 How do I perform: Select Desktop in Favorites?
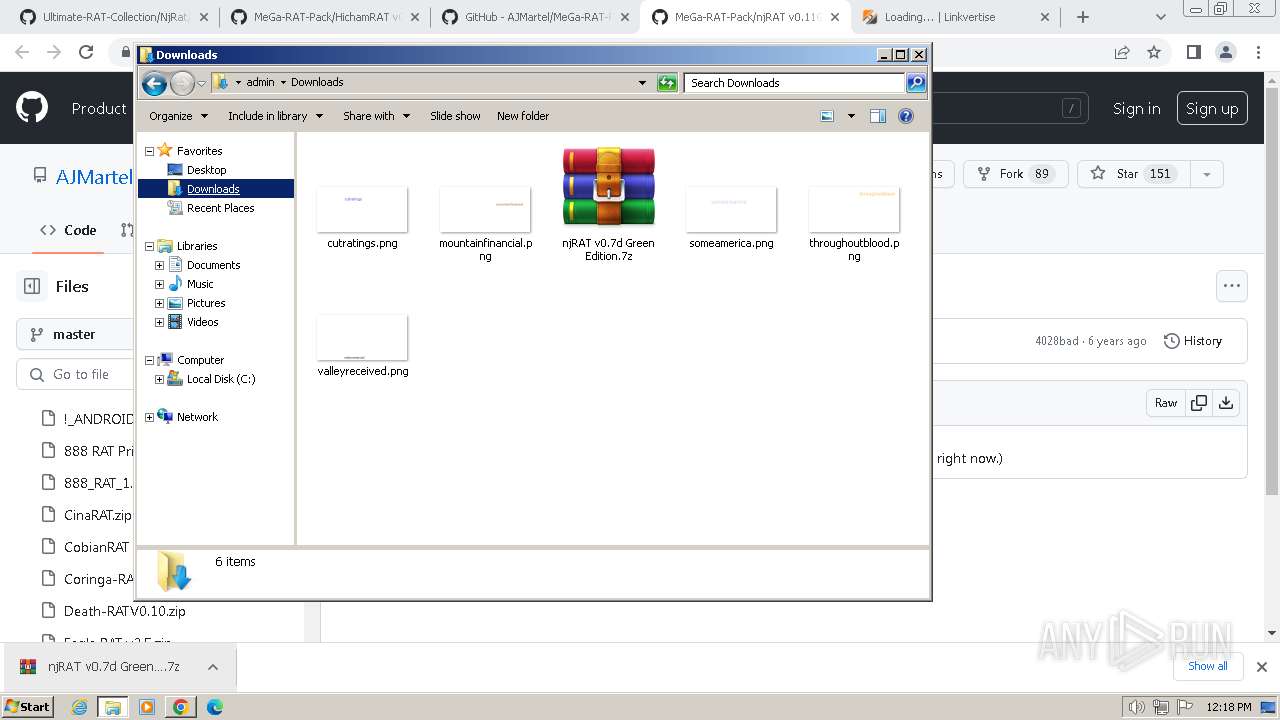[207, 170]
